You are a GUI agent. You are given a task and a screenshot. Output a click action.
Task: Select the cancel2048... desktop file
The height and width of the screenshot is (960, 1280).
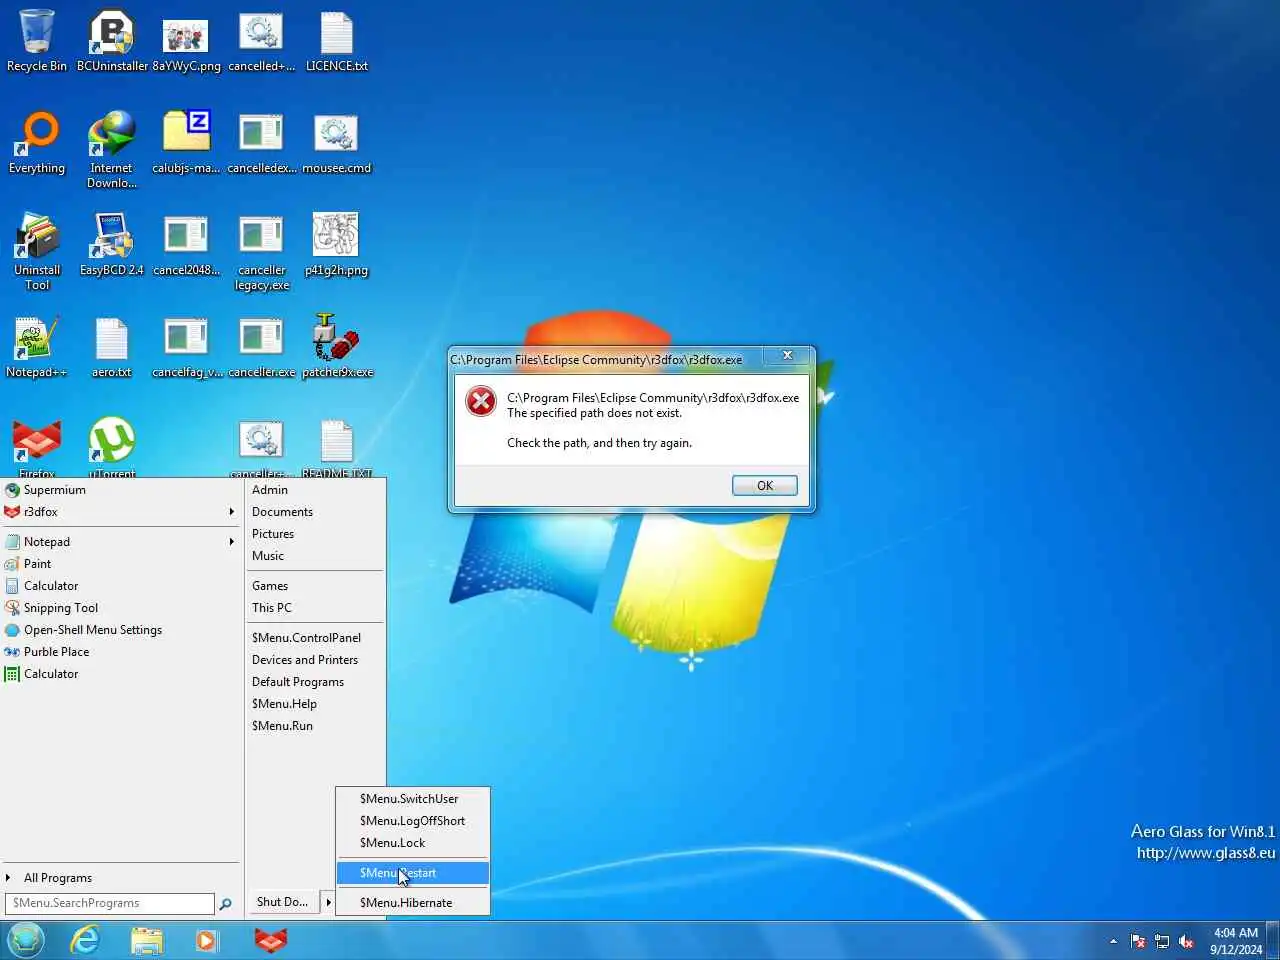pos(186,245)
